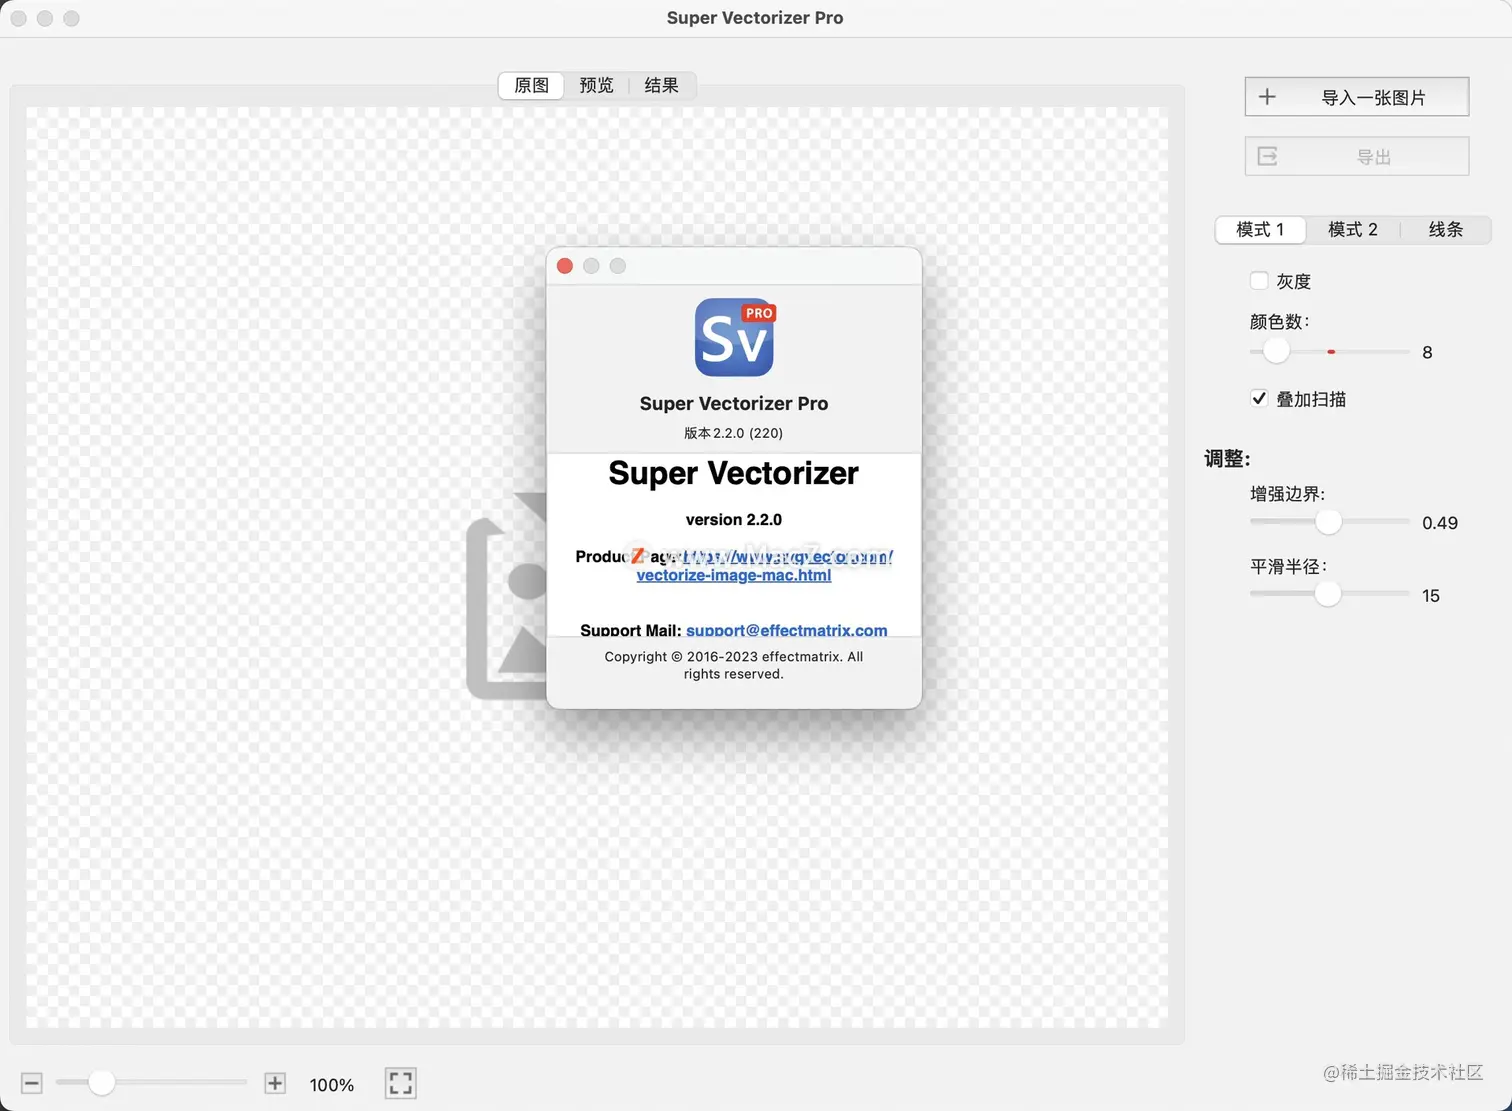Screen dimensions: 1512x1111
Task: Click the 颜色数 slider knob
Action: point(1276,351)
